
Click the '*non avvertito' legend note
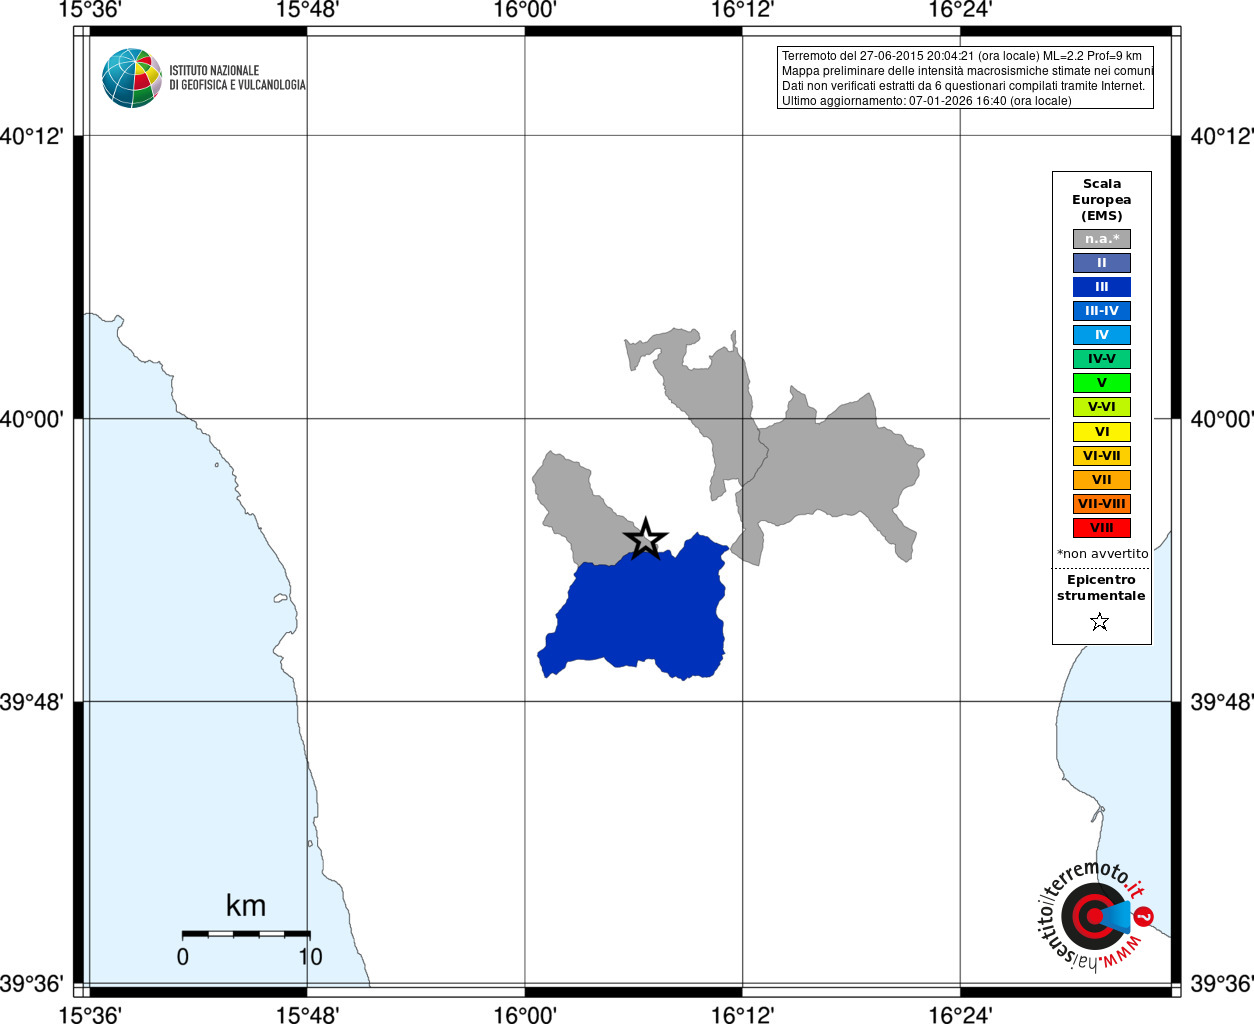pyautogui.click(x=1102, y=554)
